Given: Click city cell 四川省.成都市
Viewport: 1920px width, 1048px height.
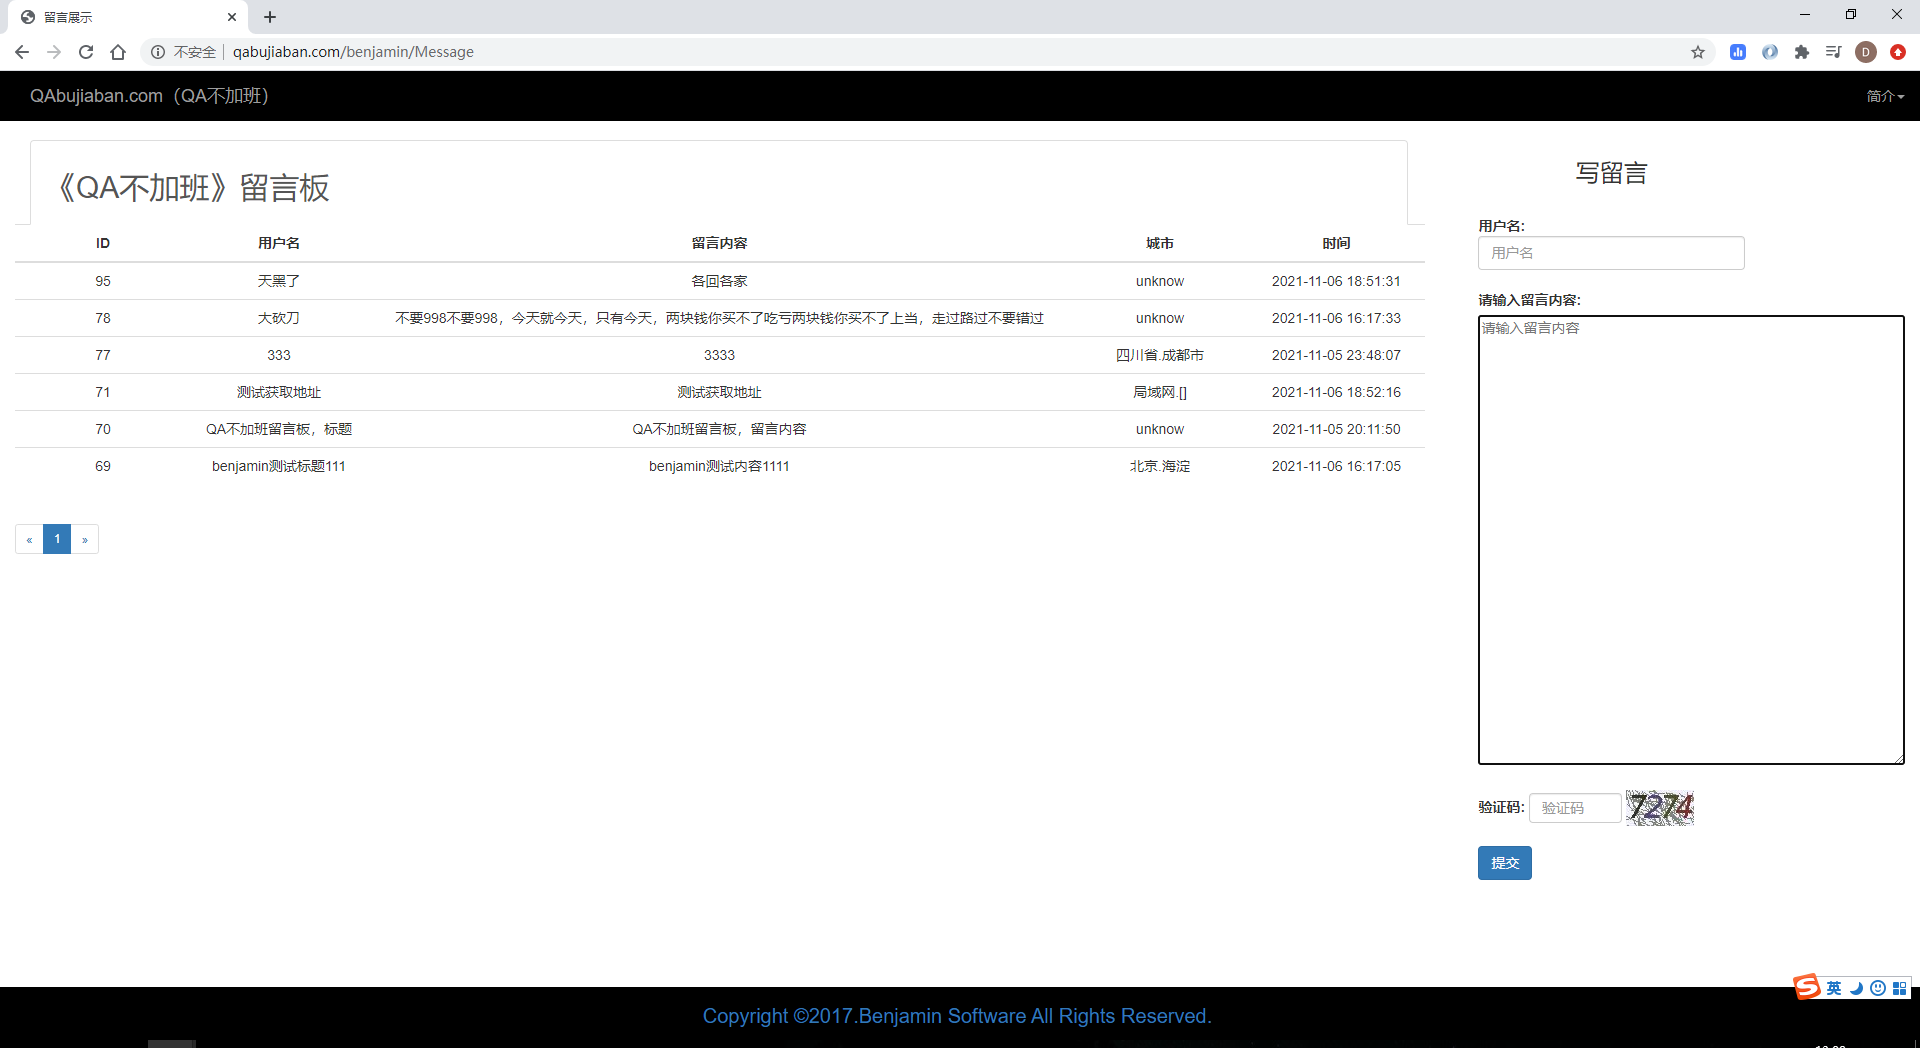Looking at the screenshot, I should pyautogui.click(x=1160, y=355).
